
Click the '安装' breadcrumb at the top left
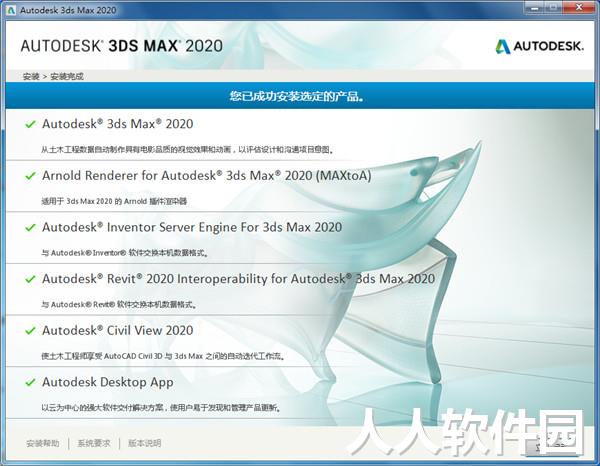click(31, 77)
